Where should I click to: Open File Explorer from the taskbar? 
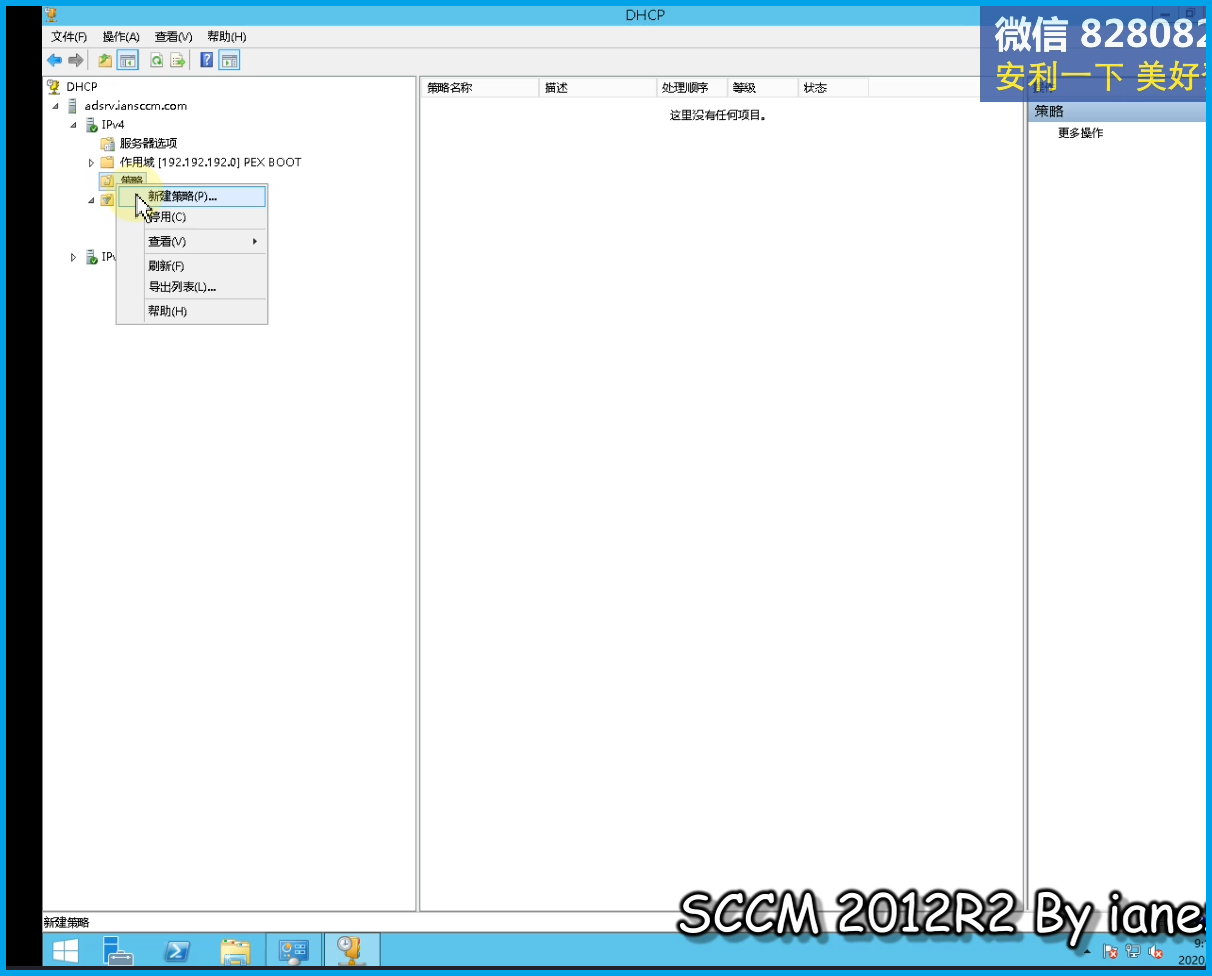236,950
